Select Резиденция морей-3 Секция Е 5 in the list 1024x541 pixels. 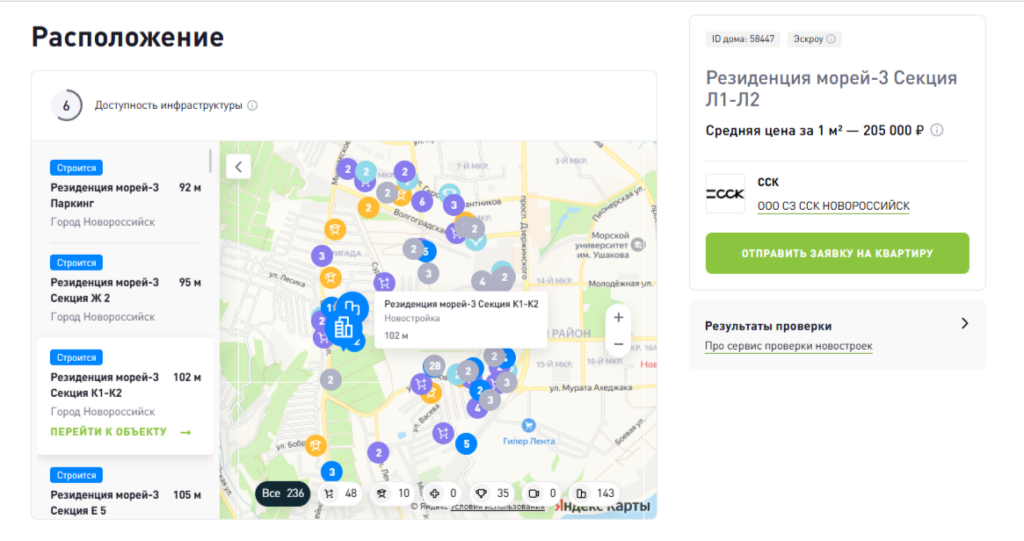pos(125,492)
